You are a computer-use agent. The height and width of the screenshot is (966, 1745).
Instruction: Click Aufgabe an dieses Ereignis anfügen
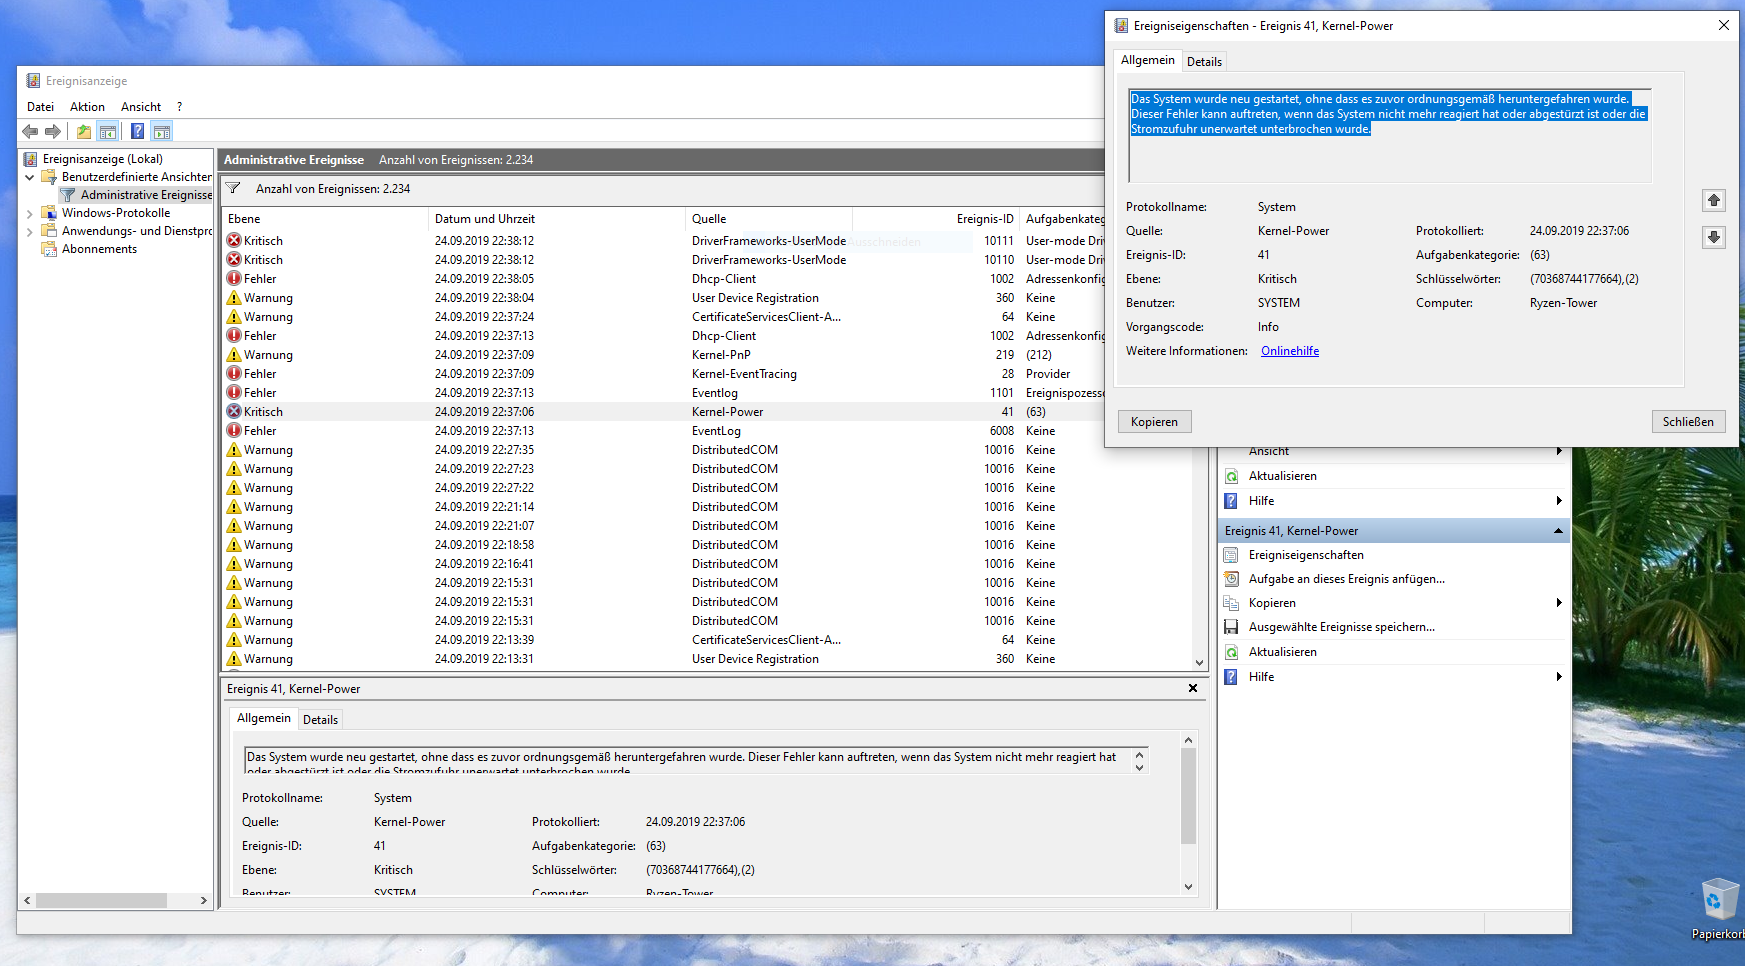tap(1346, 579)
